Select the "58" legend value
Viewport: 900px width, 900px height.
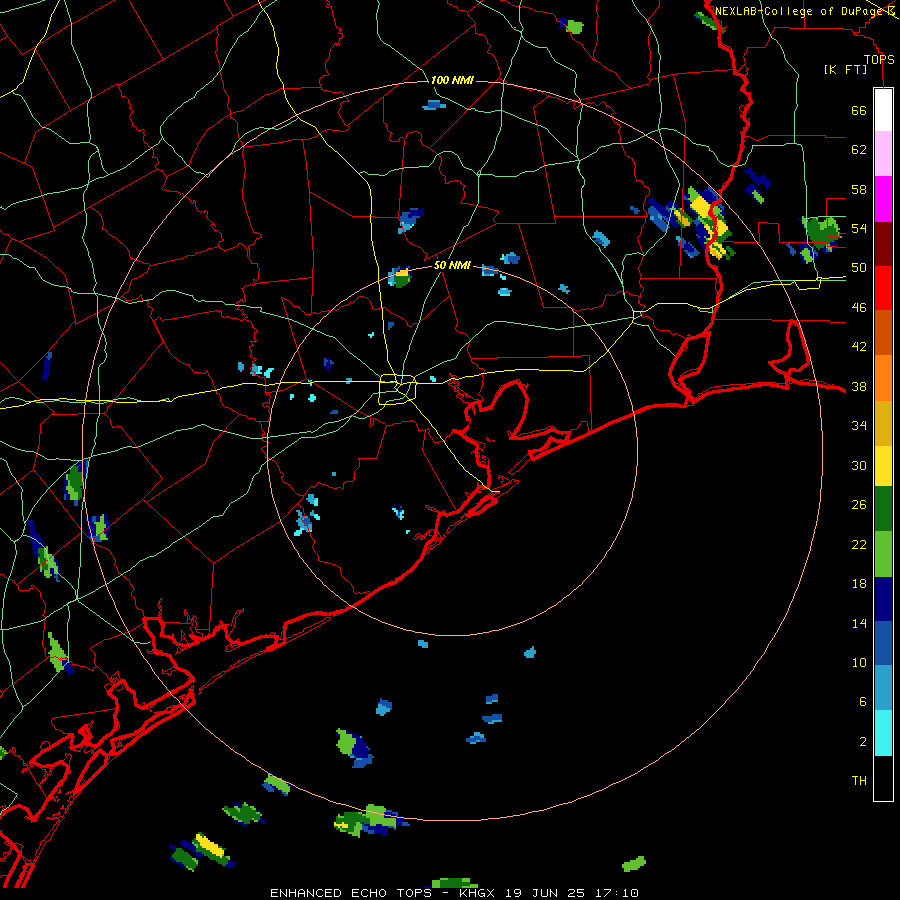click(859, 189)
